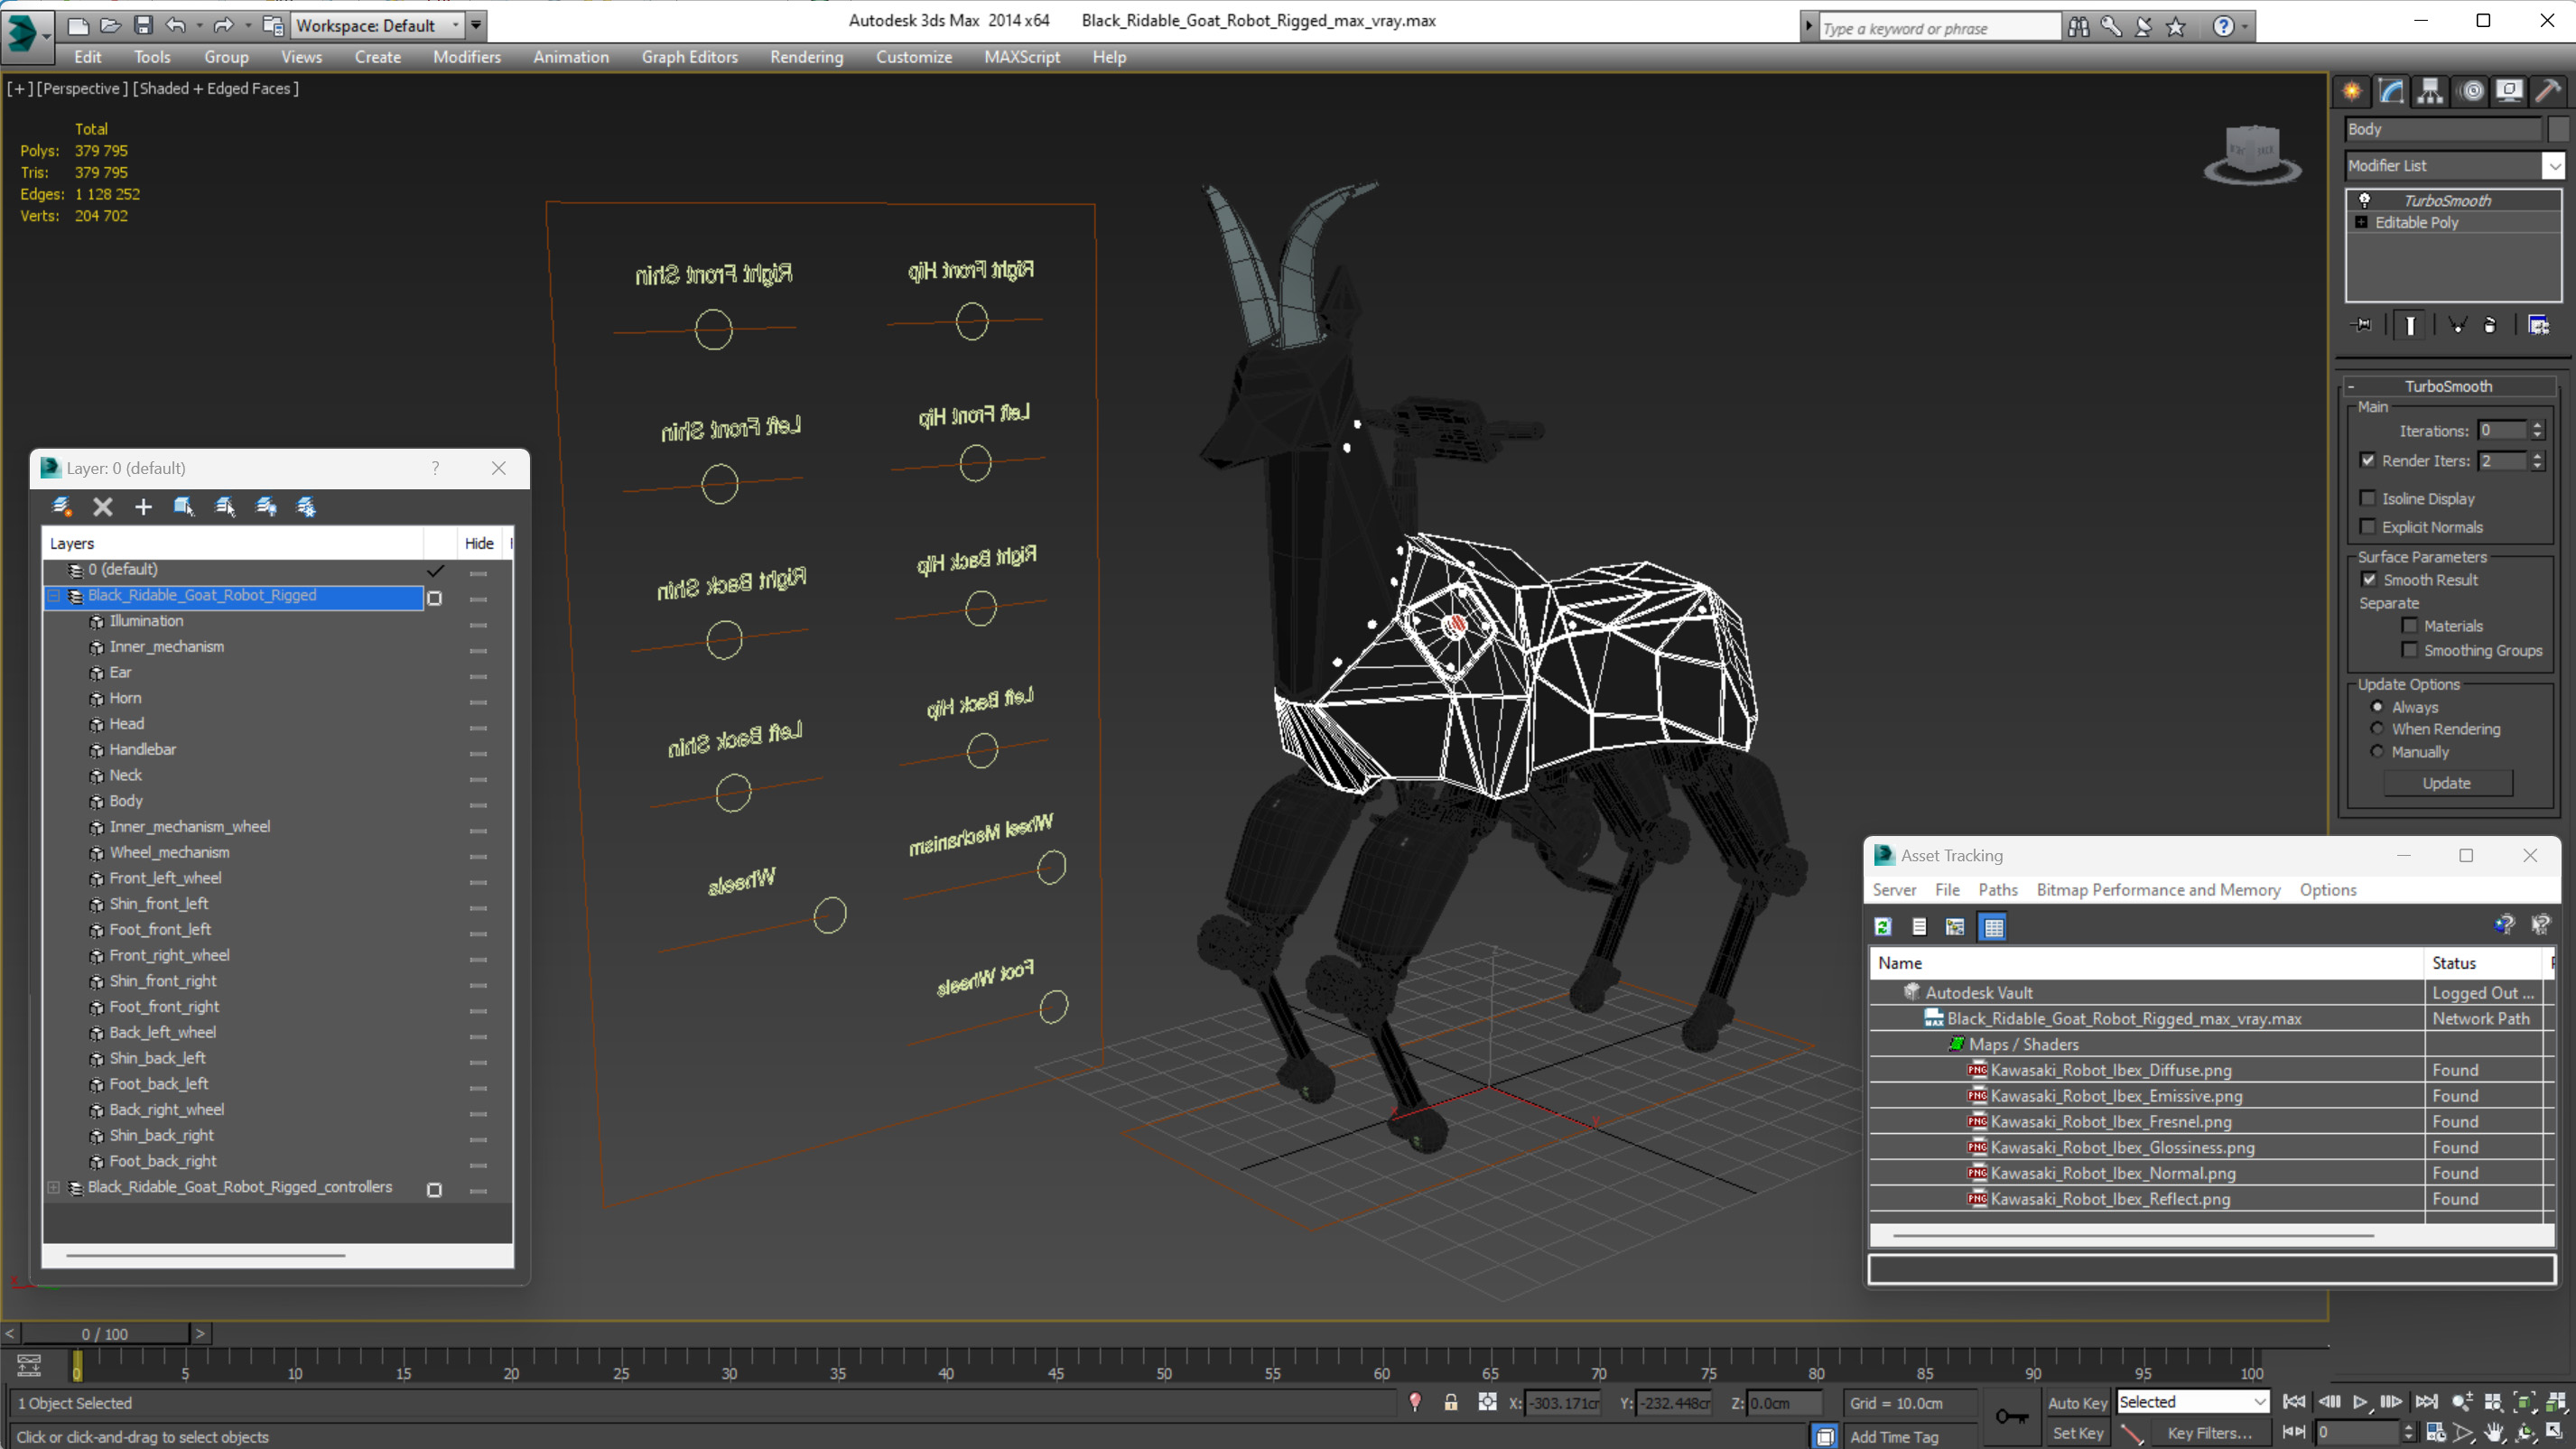
Task: Click Refresh icon in Asset Tracking
Action: [x=1883, y=927]
